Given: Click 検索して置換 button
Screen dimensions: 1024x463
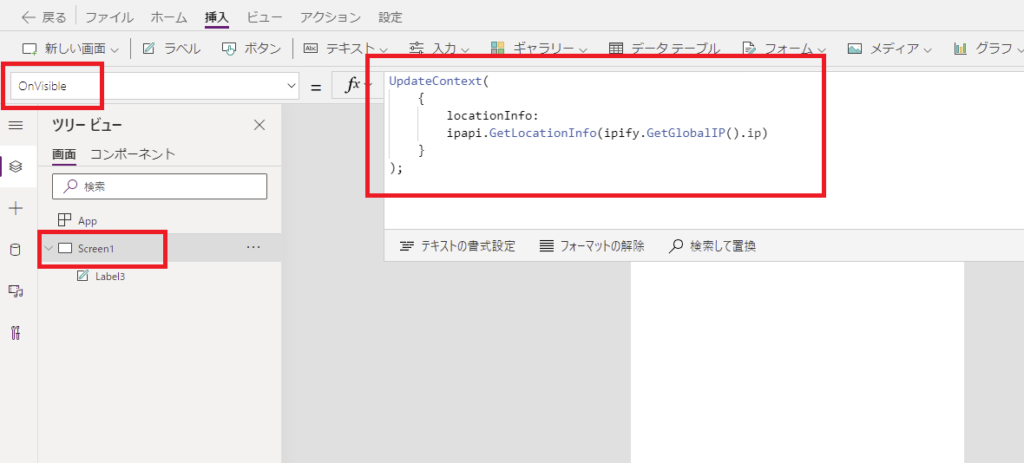Looking at the screenshot, I should click(x=713, y=246).
